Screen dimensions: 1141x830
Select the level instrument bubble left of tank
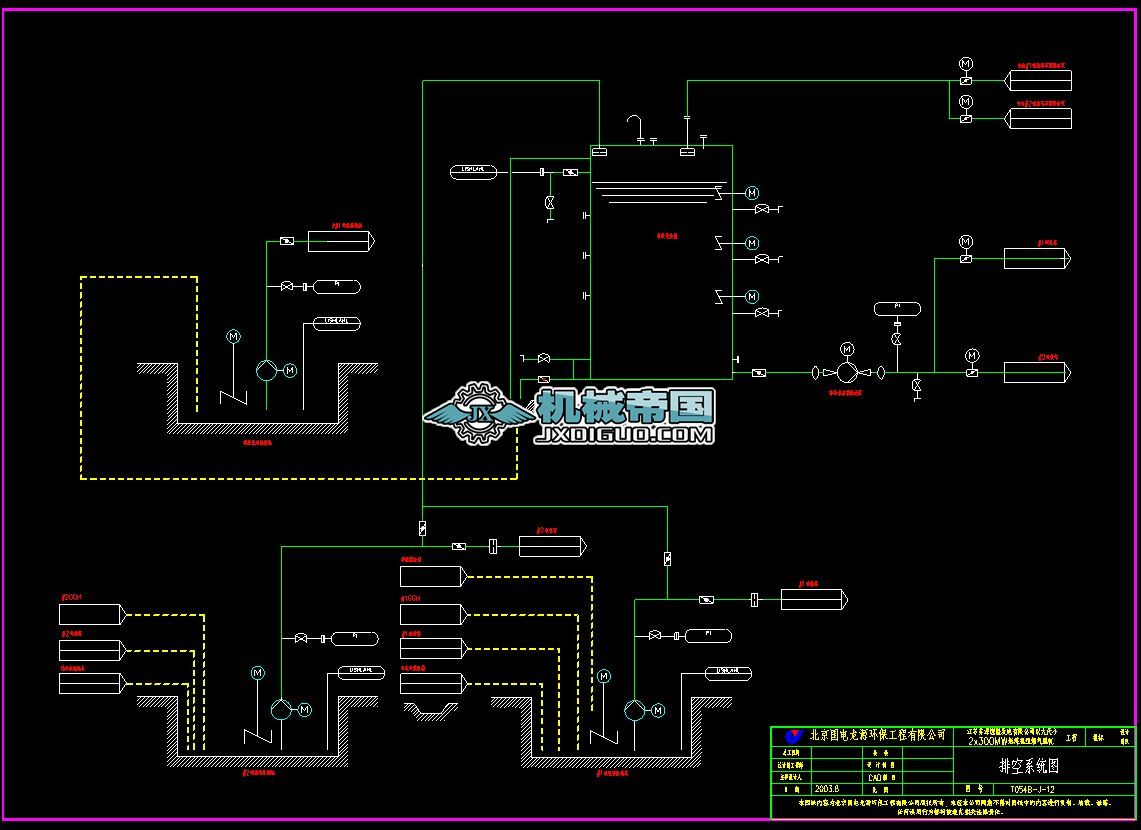pos(474,172)
